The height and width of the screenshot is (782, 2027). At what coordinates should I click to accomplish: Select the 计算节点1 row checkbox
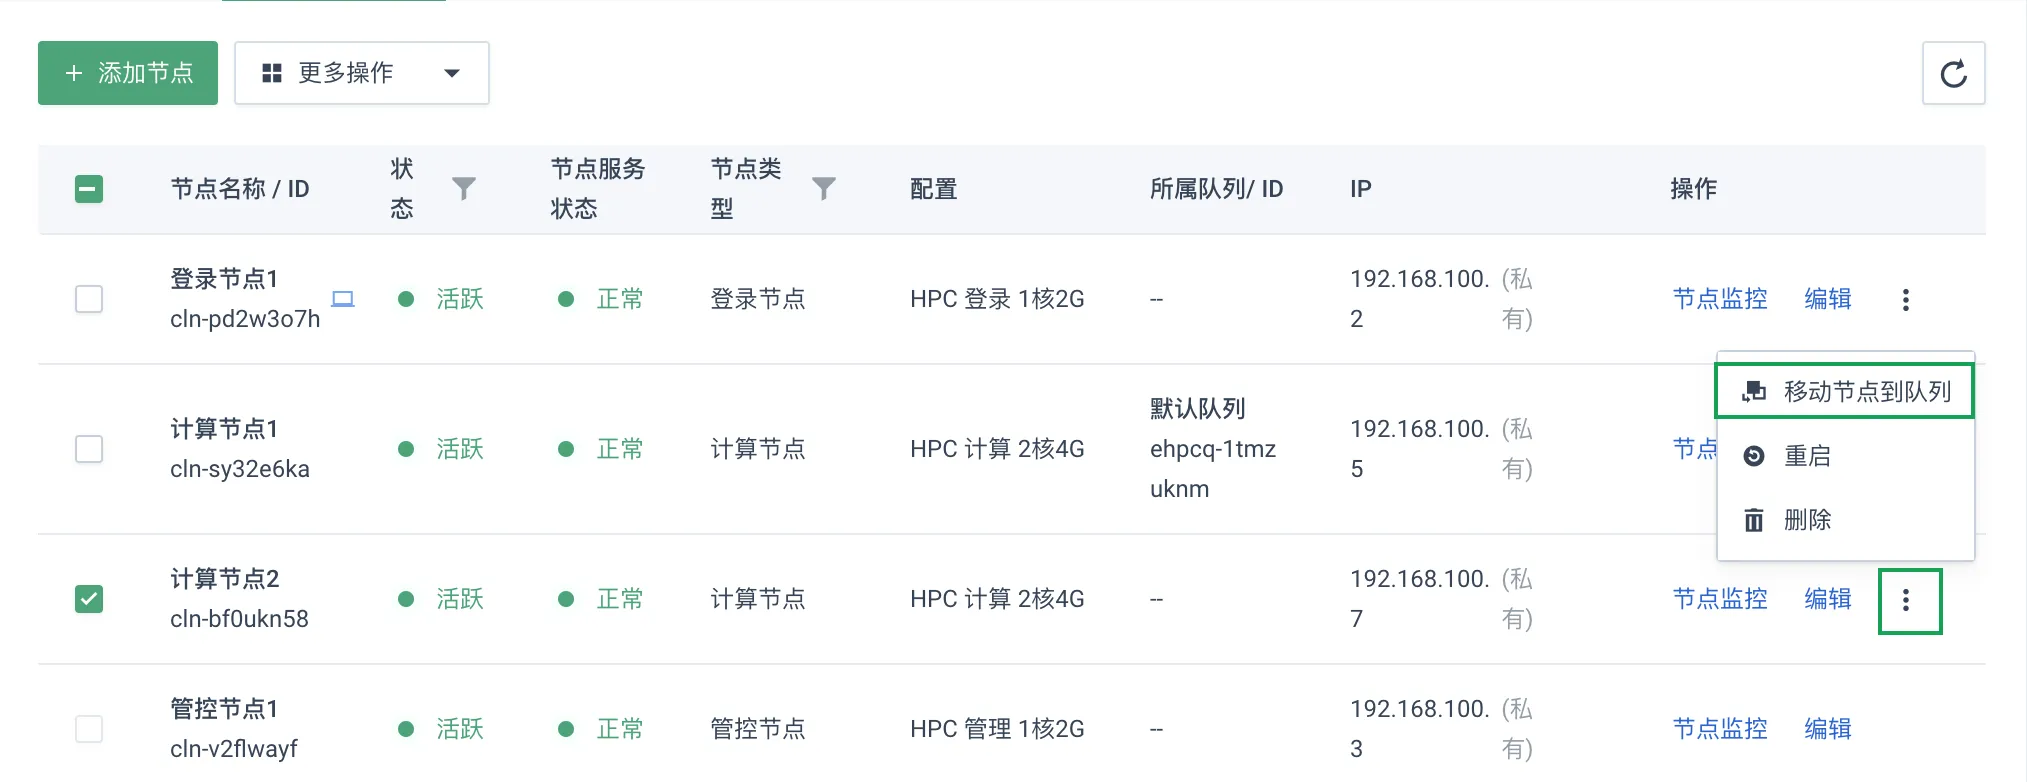[x=89, y=449]
